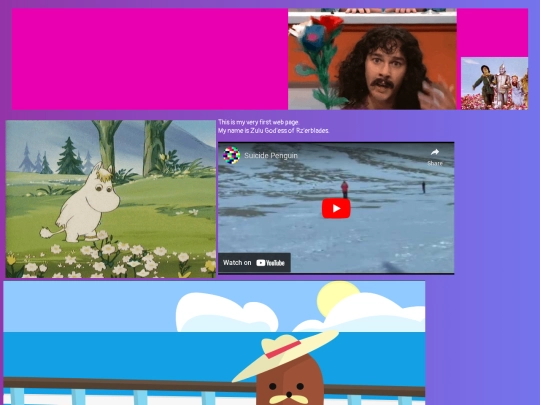Click the video channel avatar icon
The width and height of the screenshot is (540, 405).
[x=231, y=155]
